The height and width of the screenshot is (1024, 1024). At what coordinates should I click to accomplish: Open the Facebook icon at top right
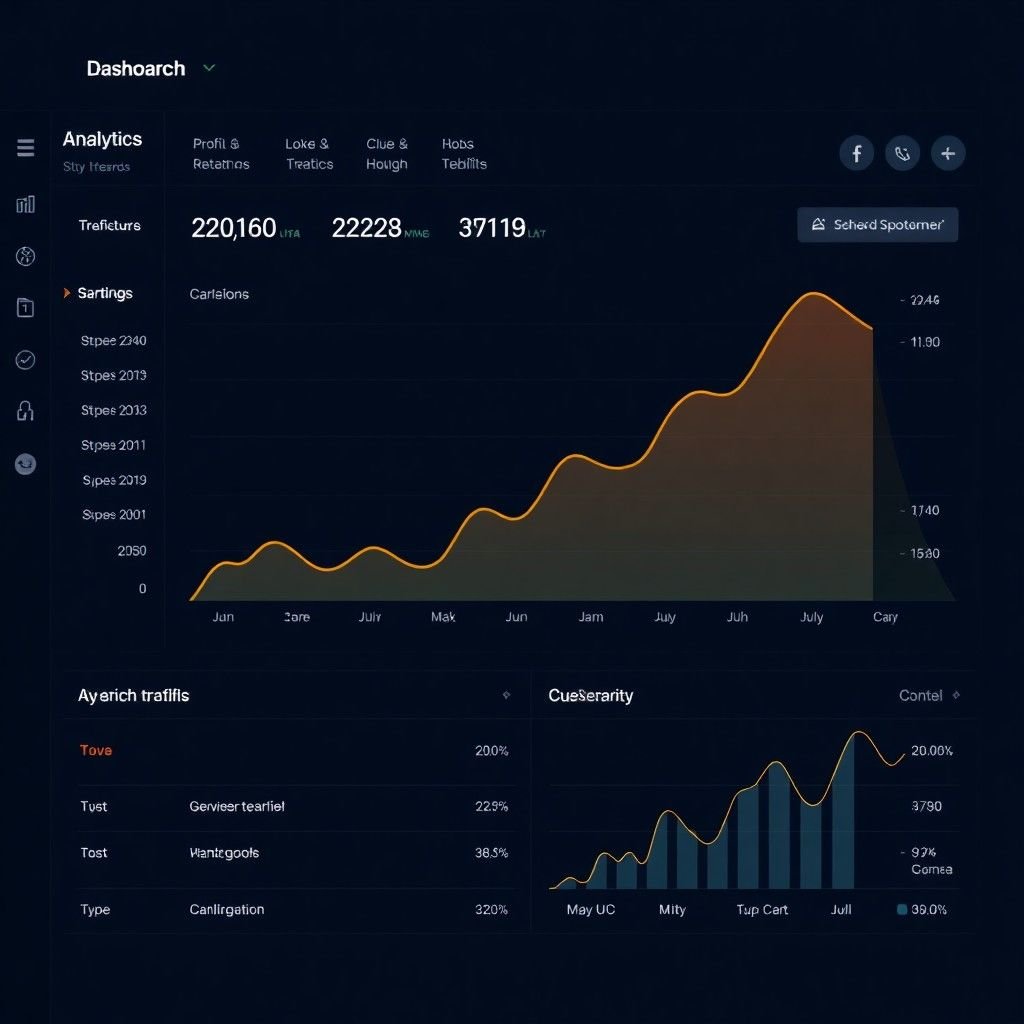(856, 153)
